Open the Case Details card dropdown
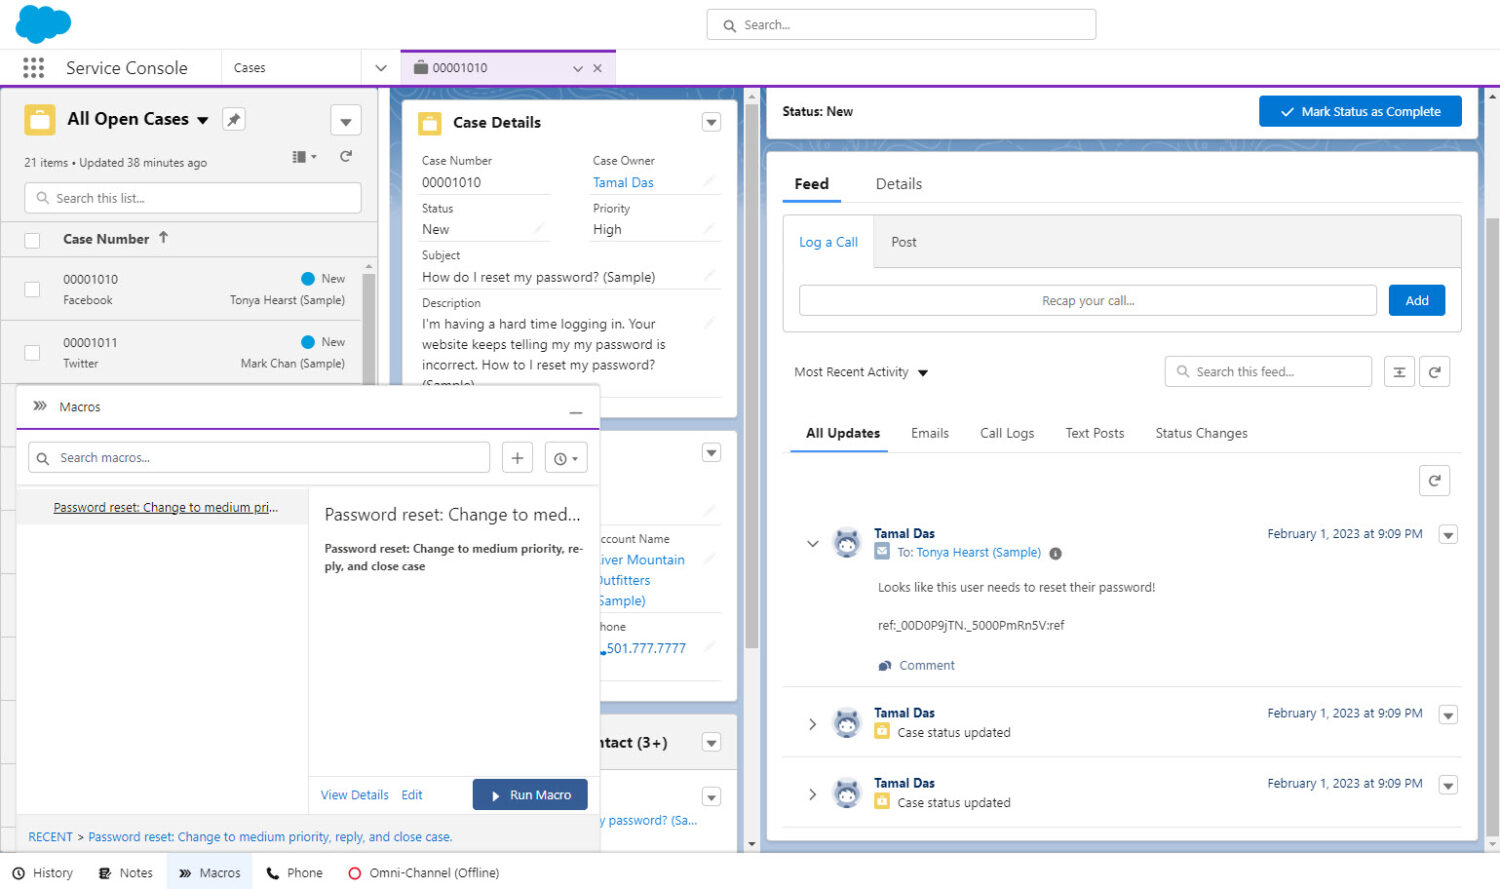The height and width of the screenshot is (889, 1500). tap(711, 122)
